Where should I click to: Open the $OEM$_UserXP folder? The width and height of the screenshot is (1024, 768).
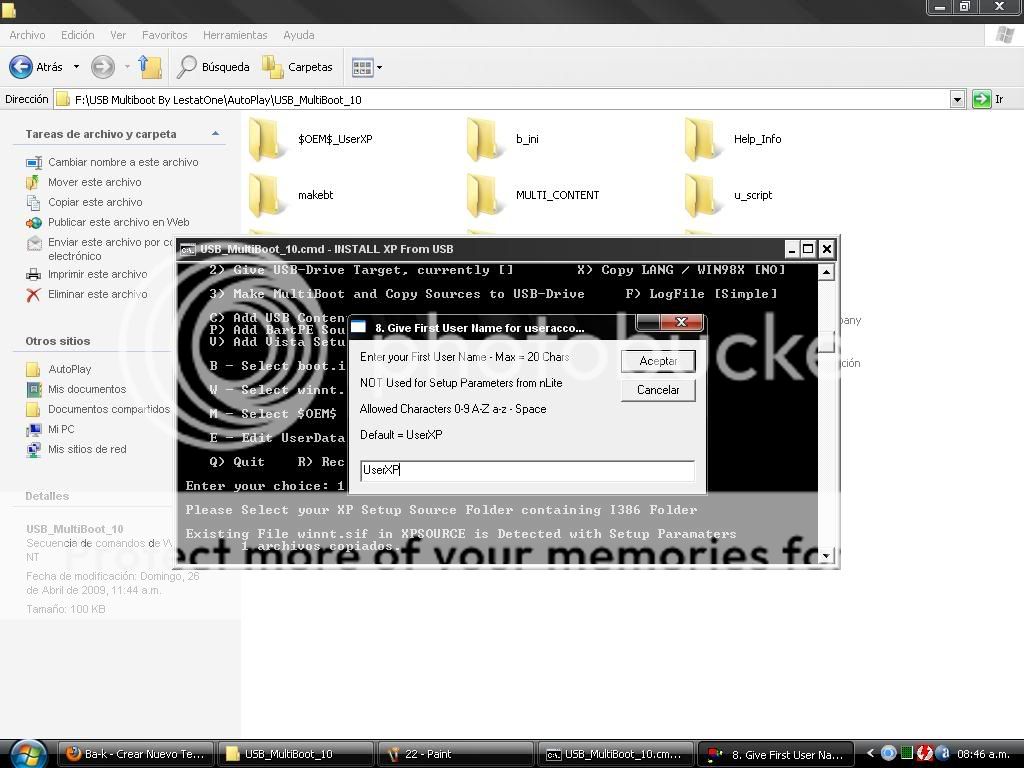point(268,139)
